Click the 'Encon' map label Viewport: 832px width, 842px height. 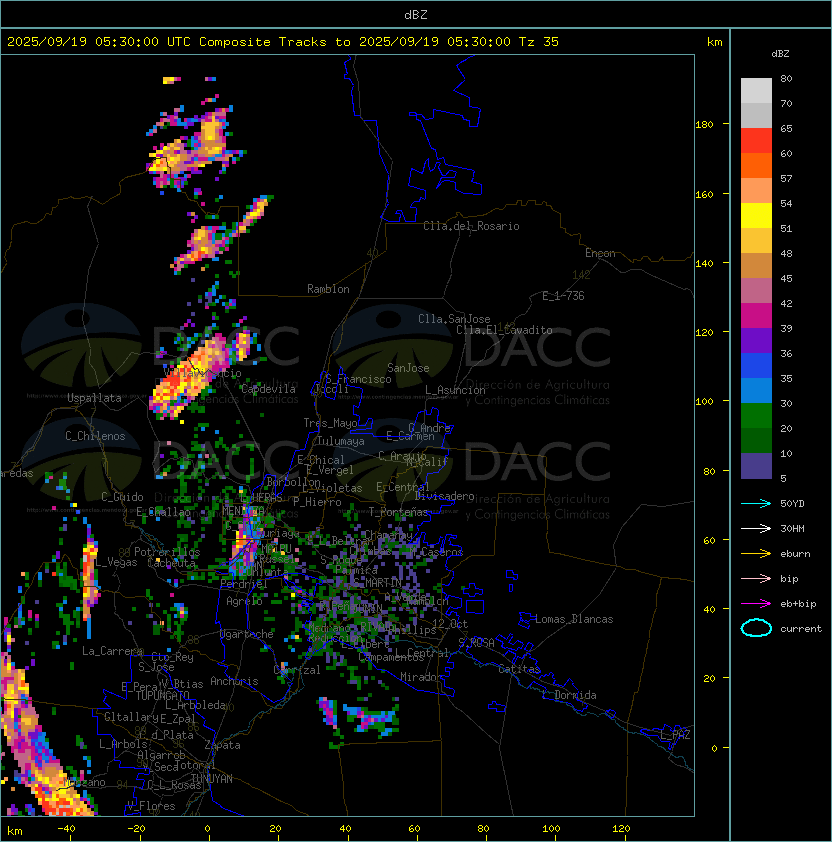pos(600,253)
